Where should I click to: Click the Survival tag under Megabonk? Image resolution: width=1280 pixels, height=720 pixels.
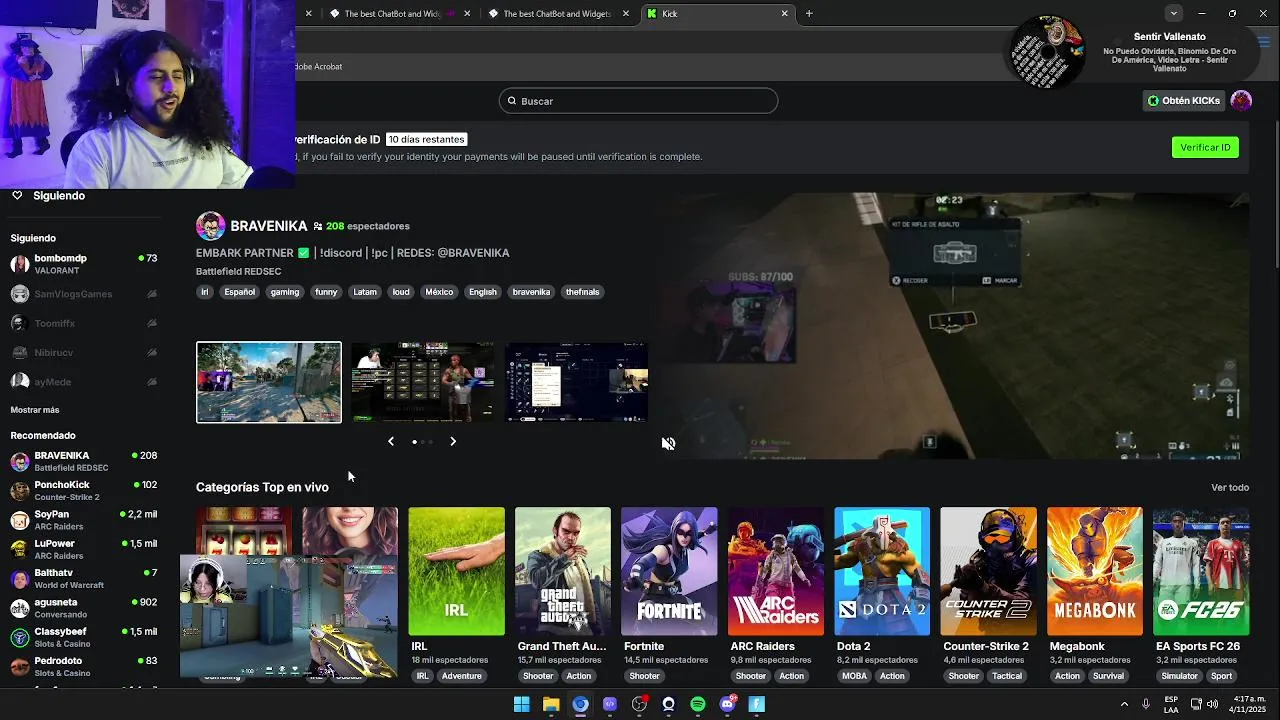(1108, 676)
